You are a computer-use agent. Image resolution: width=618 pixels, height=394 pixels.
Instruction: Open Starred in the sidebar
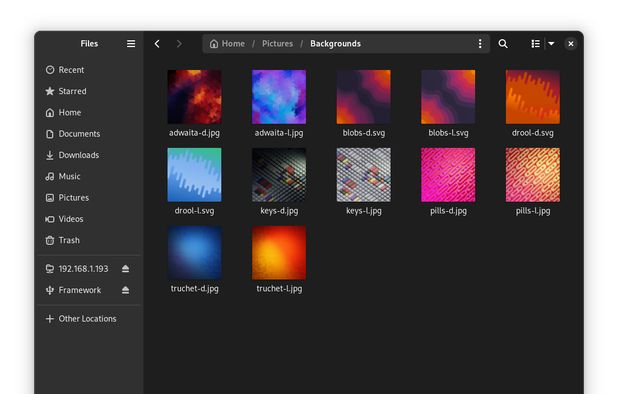click(x=89, y=91)
